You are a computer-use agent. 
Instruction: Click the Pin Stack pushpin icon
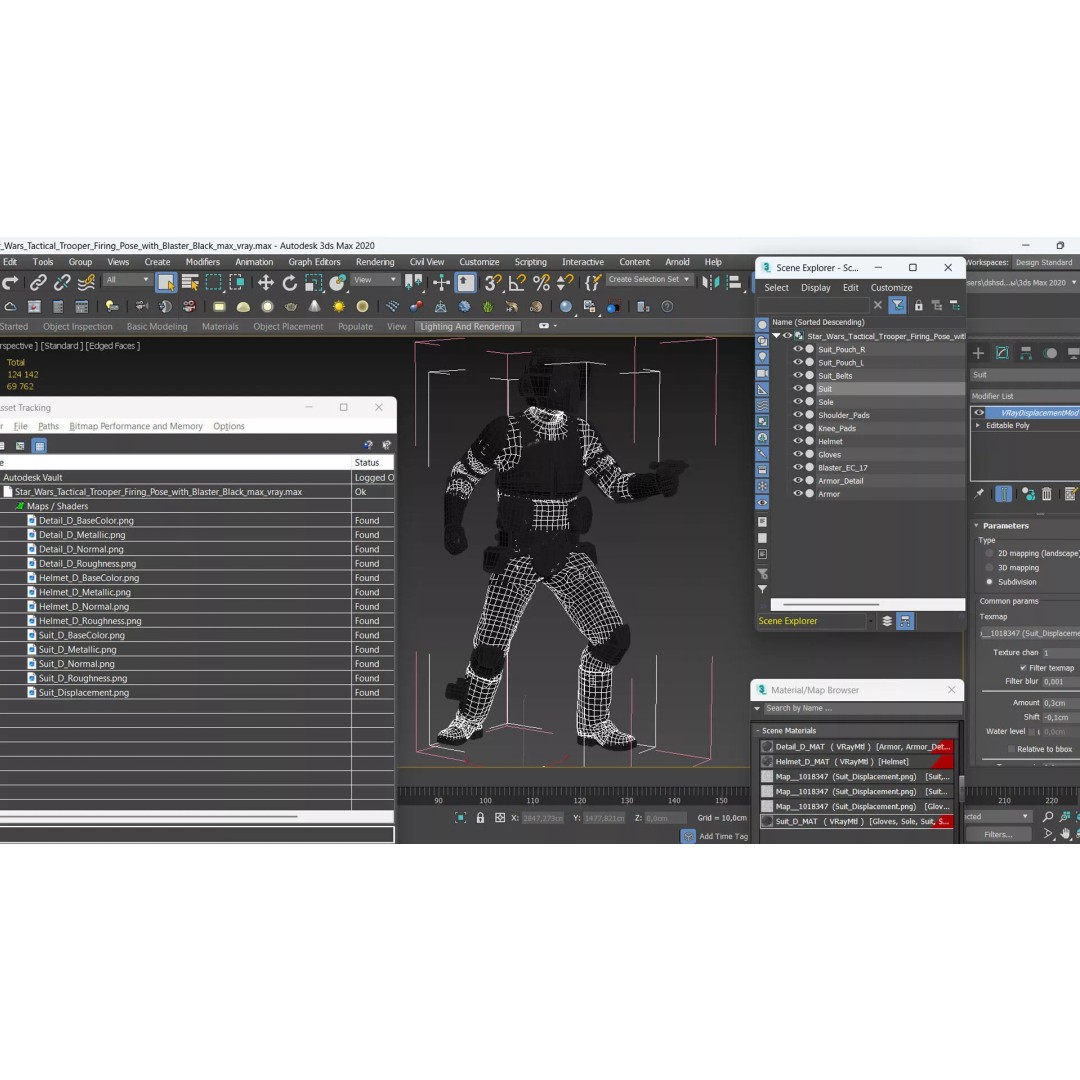pyautogui.click(x=979, y=494)
